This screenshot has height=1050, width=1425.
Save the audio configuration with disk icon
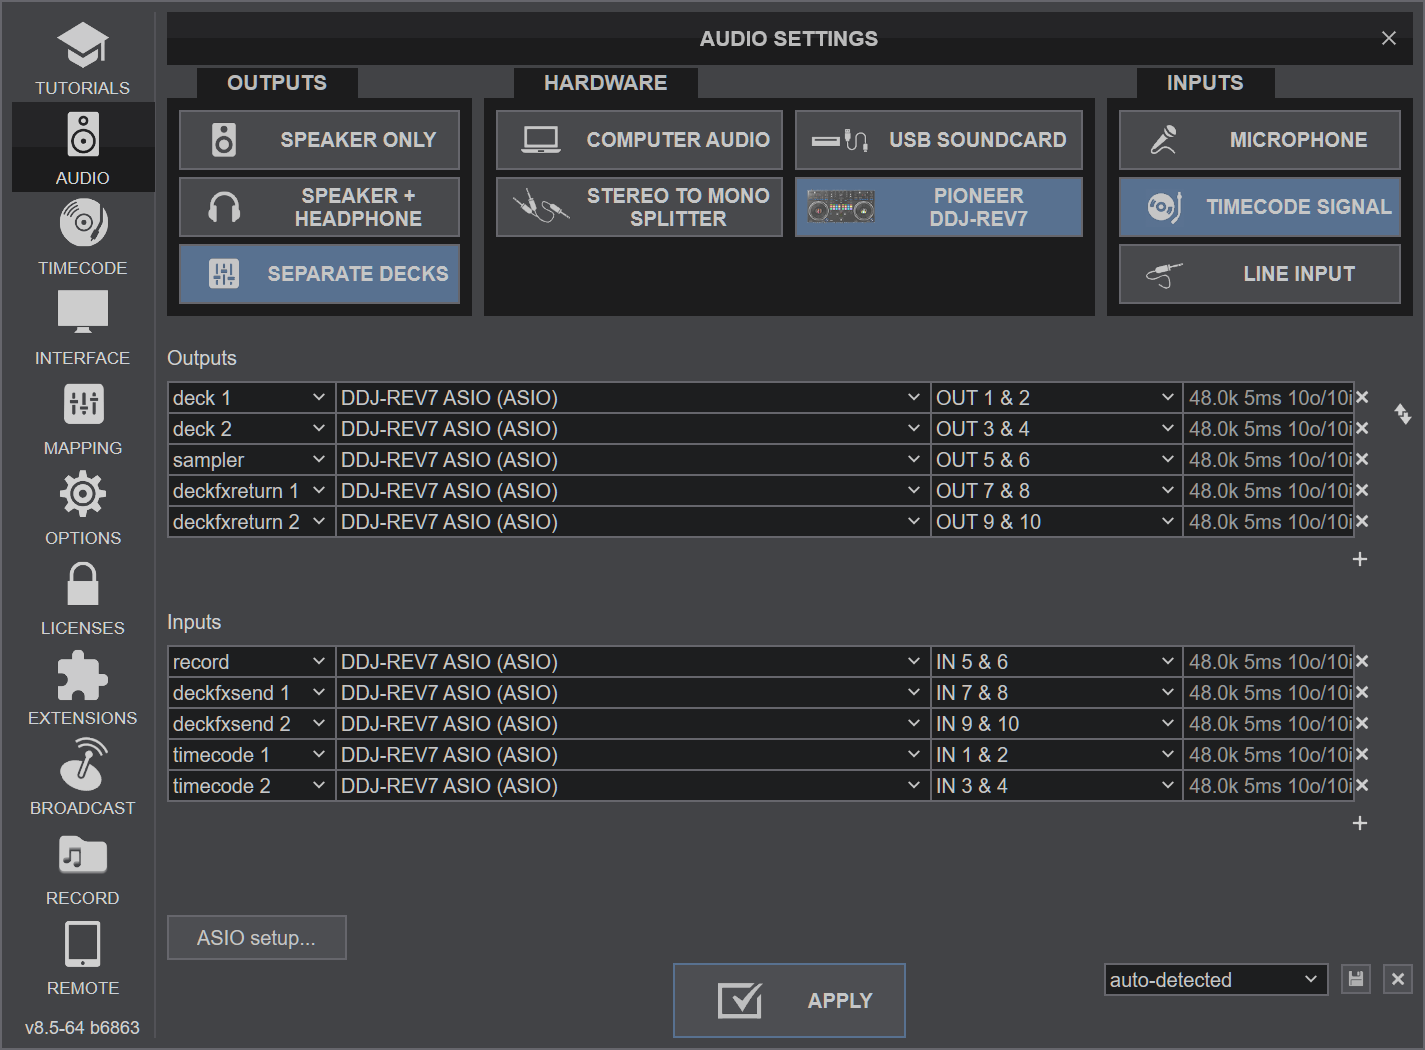(1355, 979)
